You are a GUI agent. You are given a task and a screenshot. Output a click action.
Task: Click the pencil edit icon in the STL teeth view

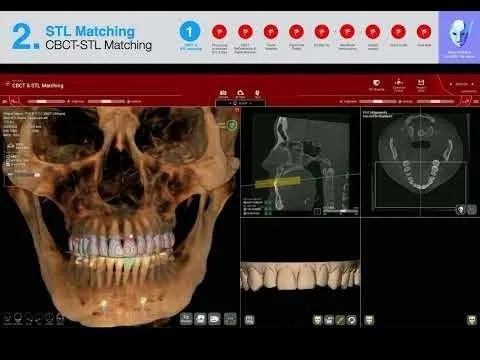pyautogui.click(x=340, y=320)
